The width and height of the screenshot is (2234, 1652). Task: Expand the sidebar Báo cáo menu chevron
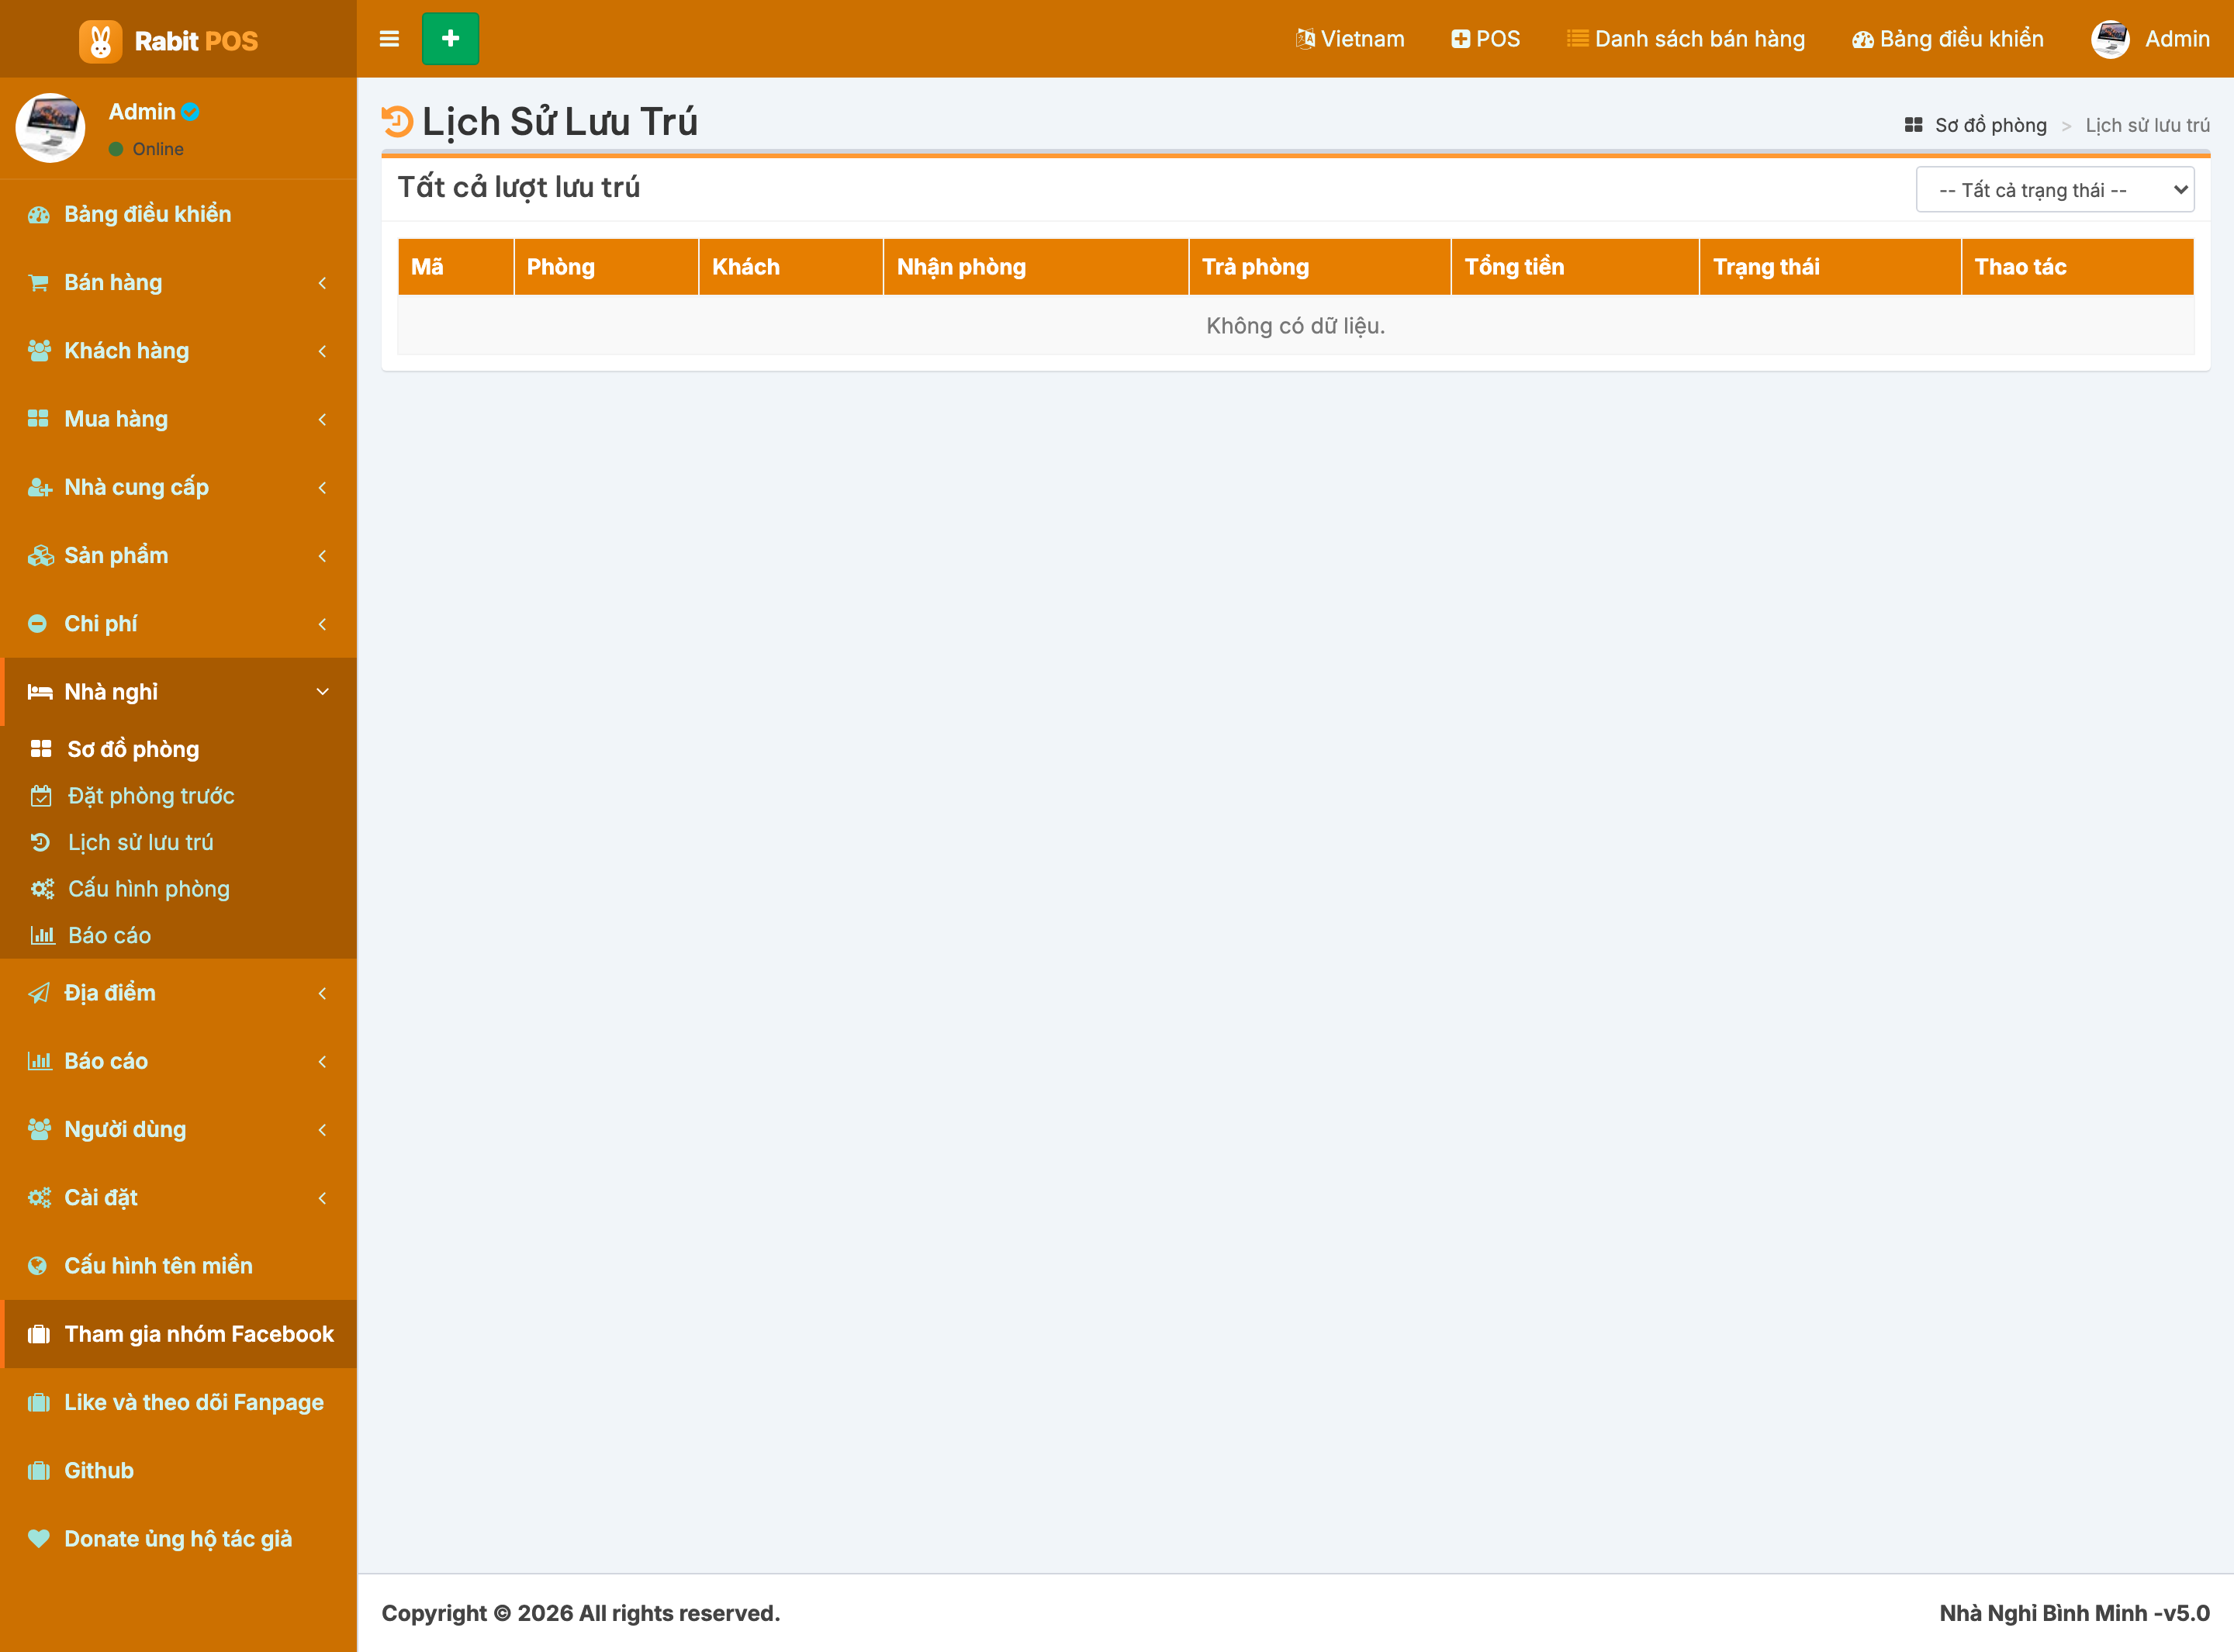(322, 1061)
